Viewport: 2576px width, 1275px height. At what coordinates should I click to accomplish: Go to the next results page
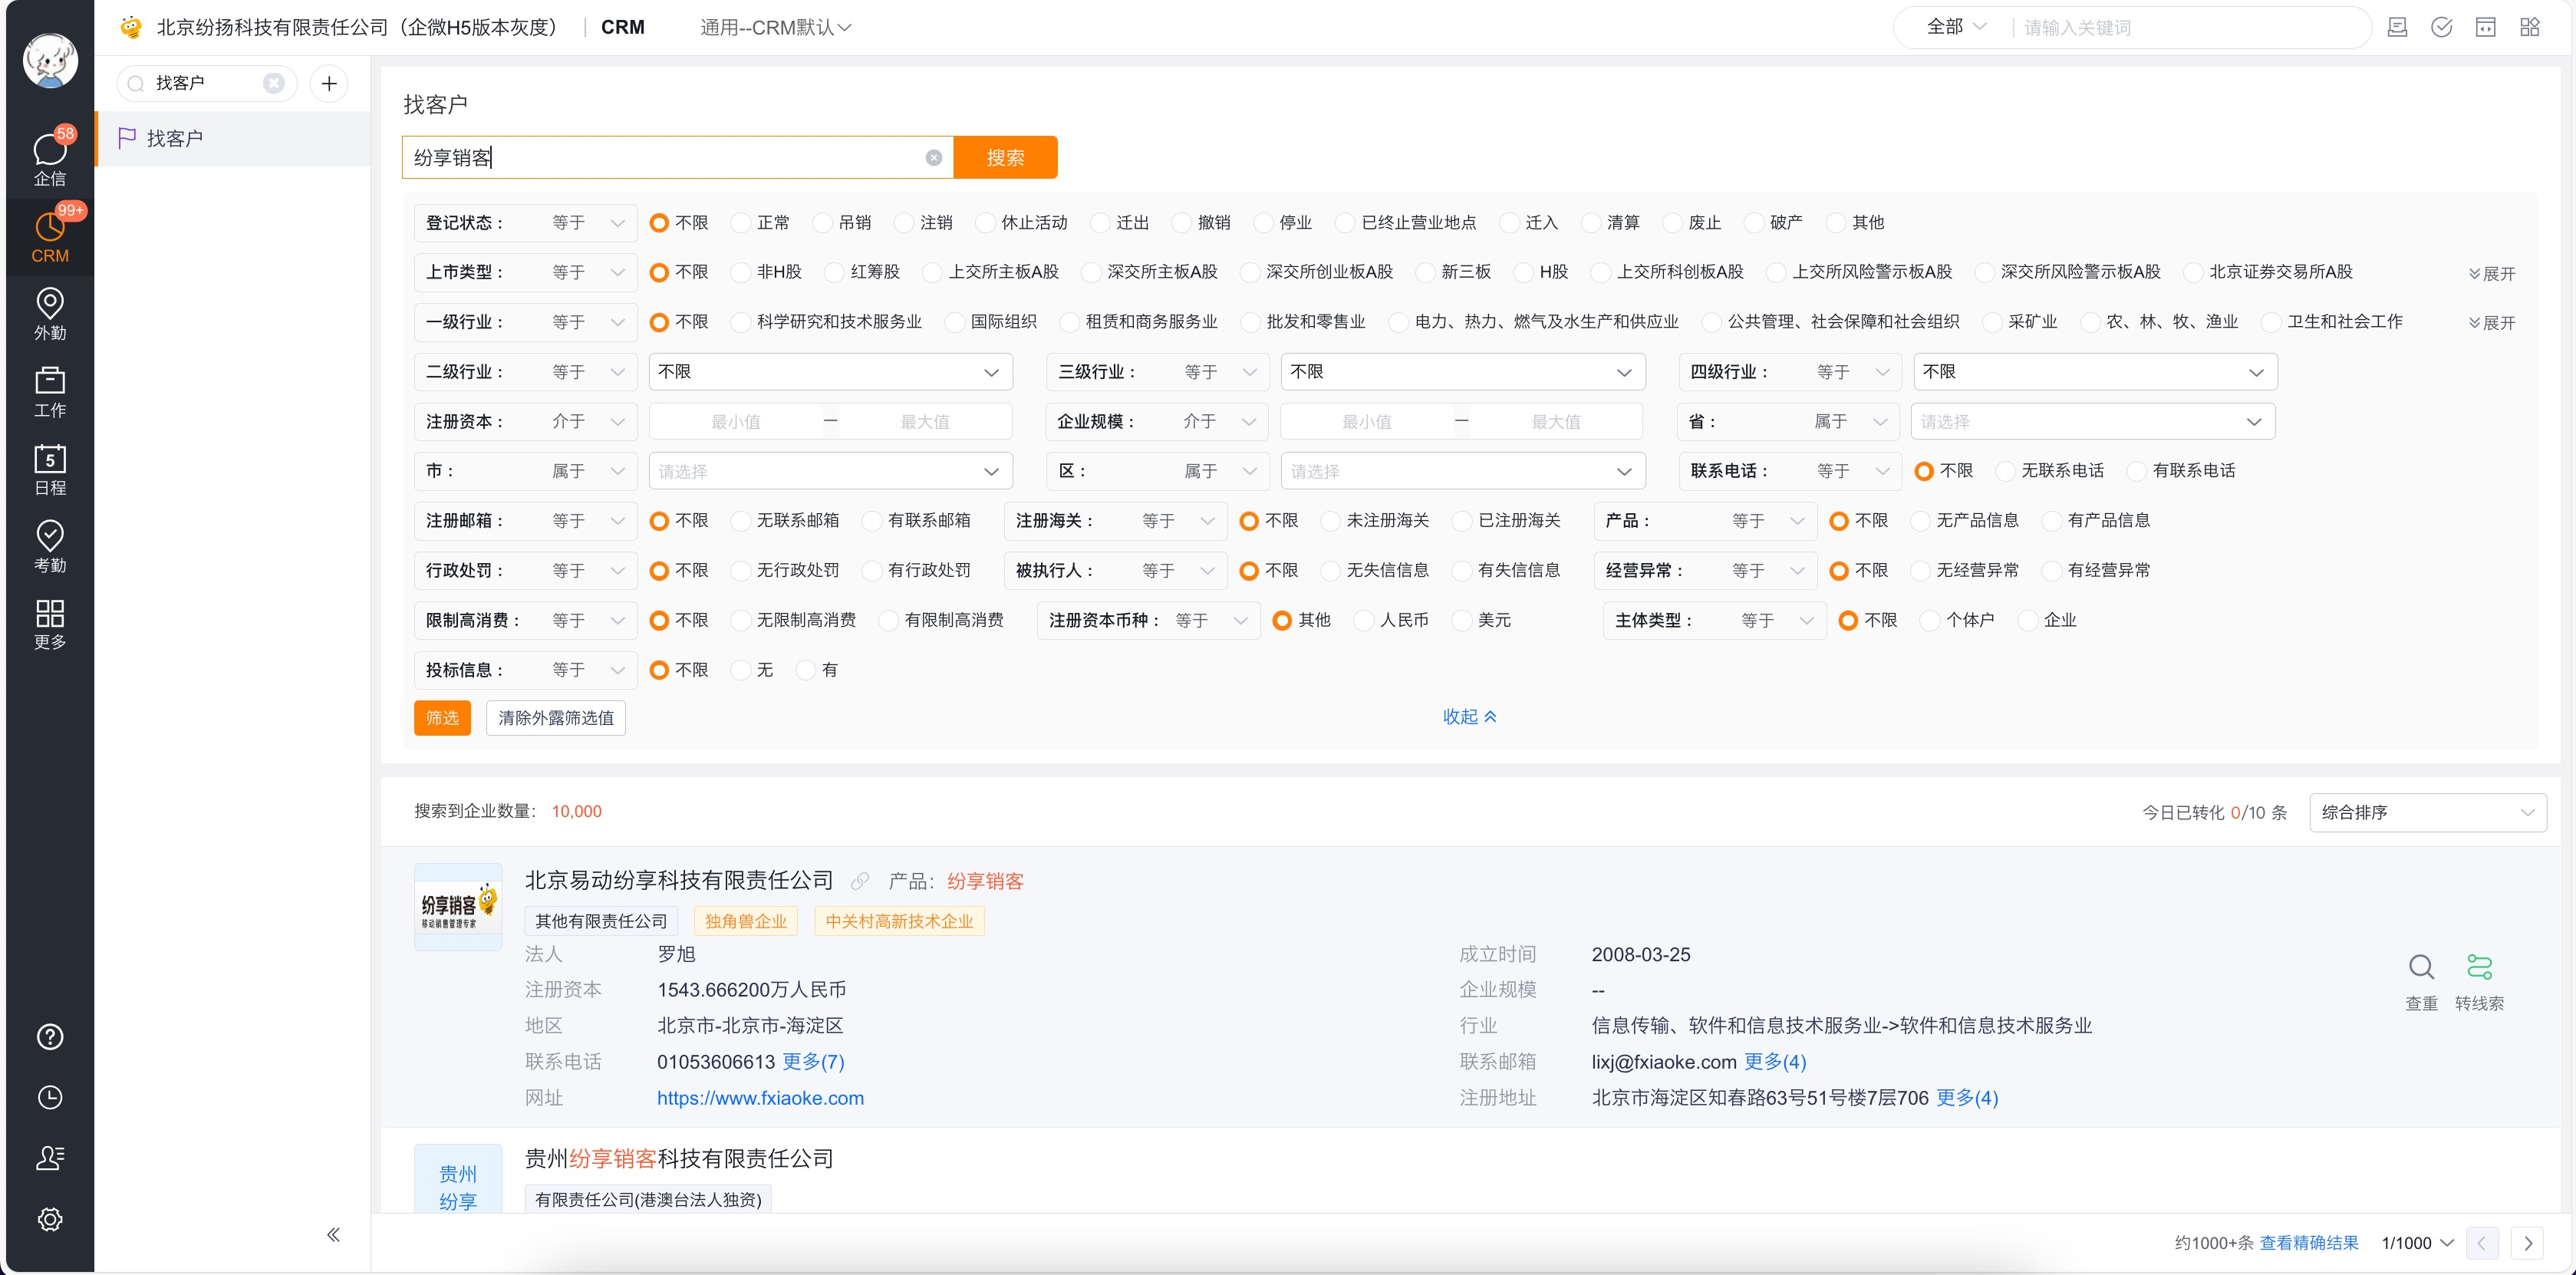pyautogui.click(x=2528, y=1243)
